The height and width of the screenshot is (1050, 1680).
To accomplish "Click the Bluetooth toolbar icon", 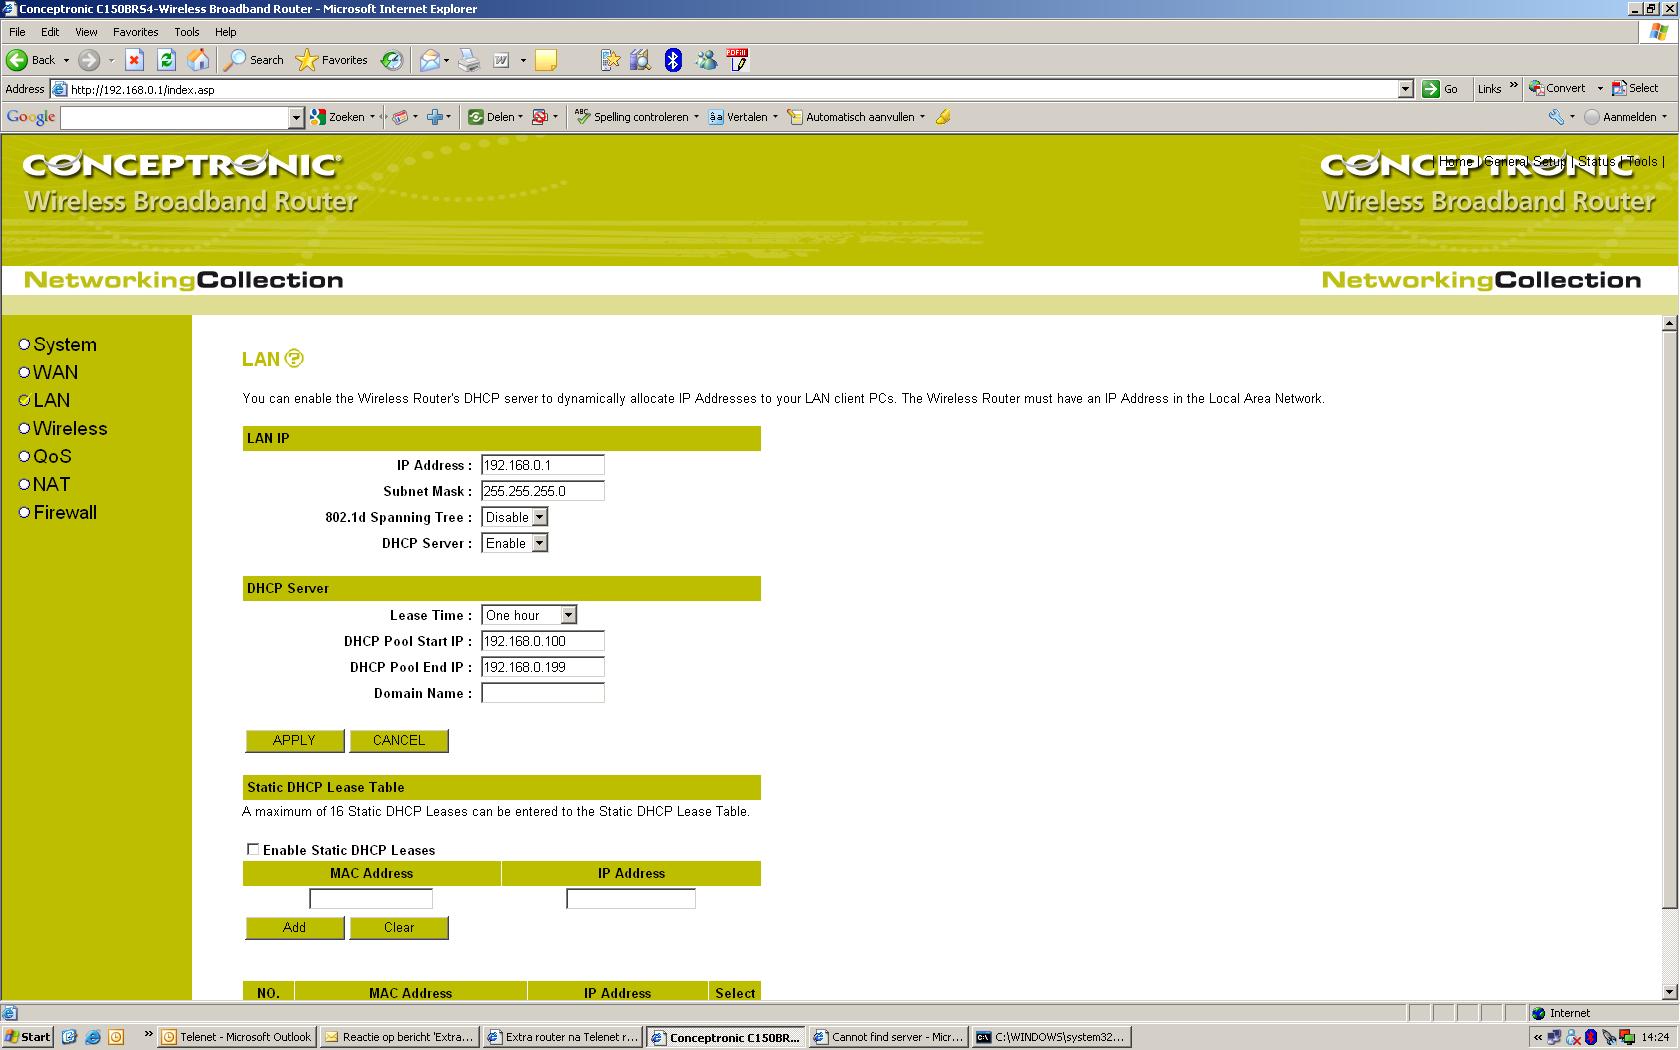I will click(x=673, y=60).
